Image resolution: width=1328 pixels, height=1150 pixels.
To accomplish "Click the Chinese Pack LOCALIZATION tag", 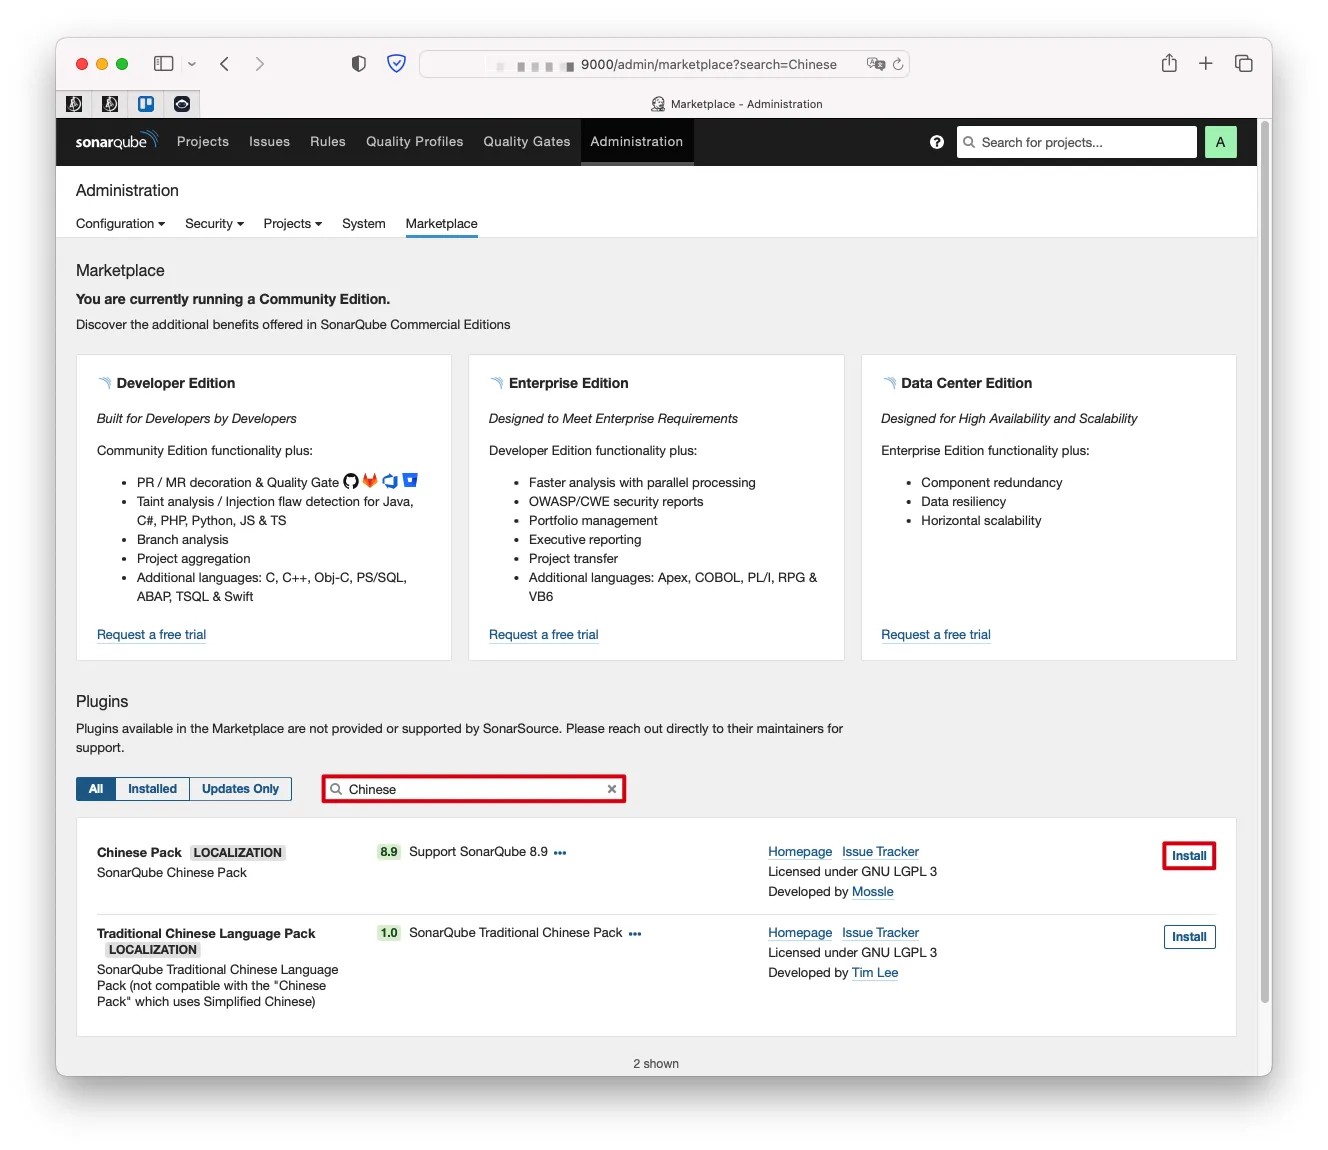I will click(x=238, y=853).
